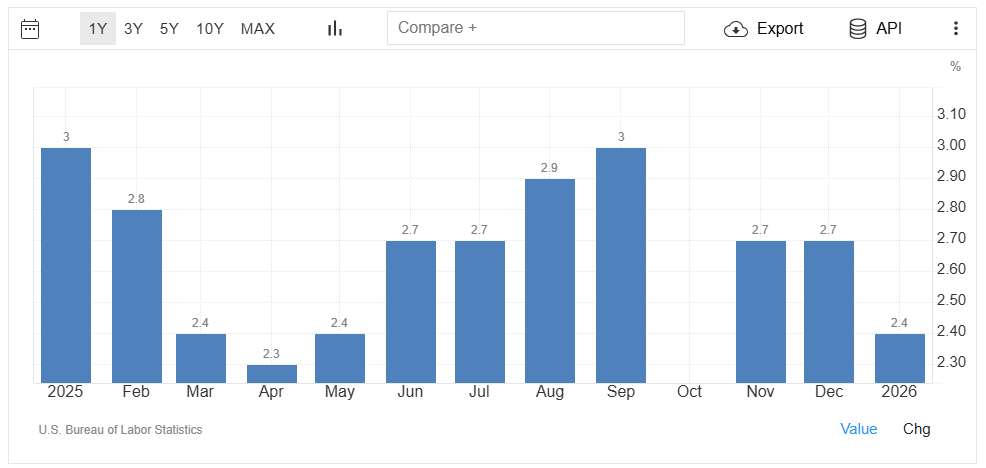Switch to the 5Y time range
986x468 pixels.
(x=169, y=28)
